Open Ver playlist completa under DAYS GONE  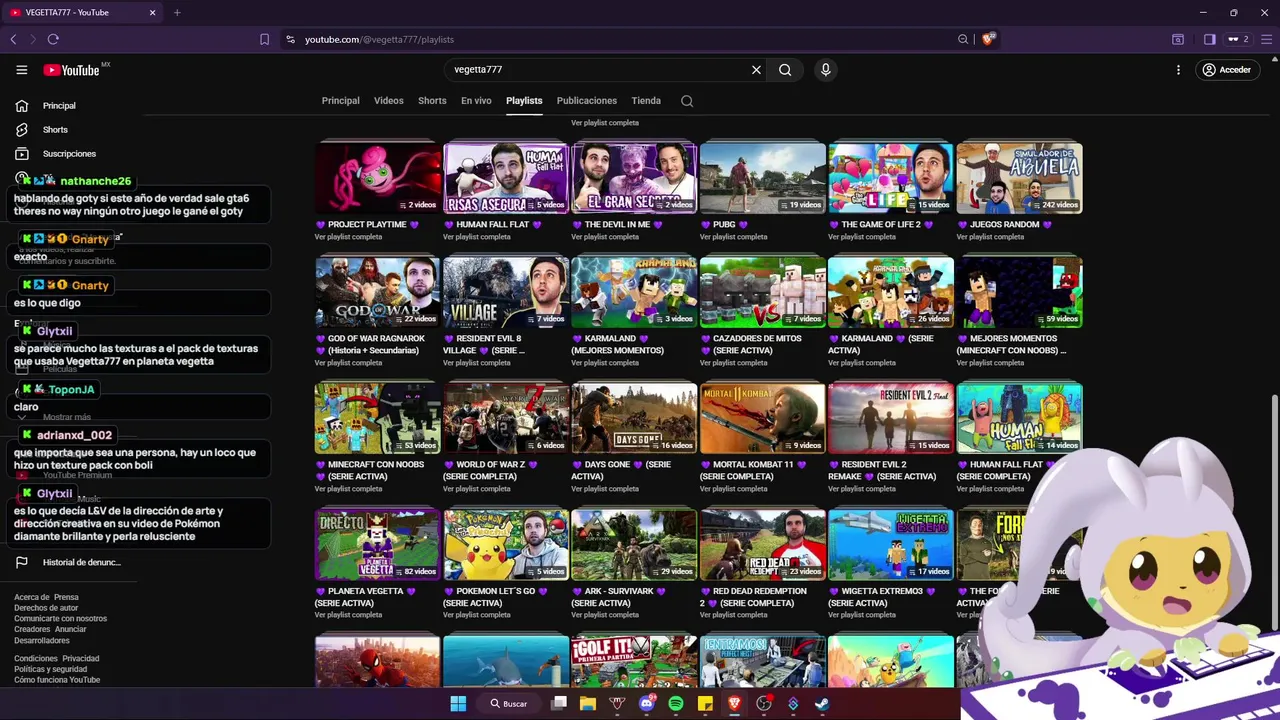[605, 489]
